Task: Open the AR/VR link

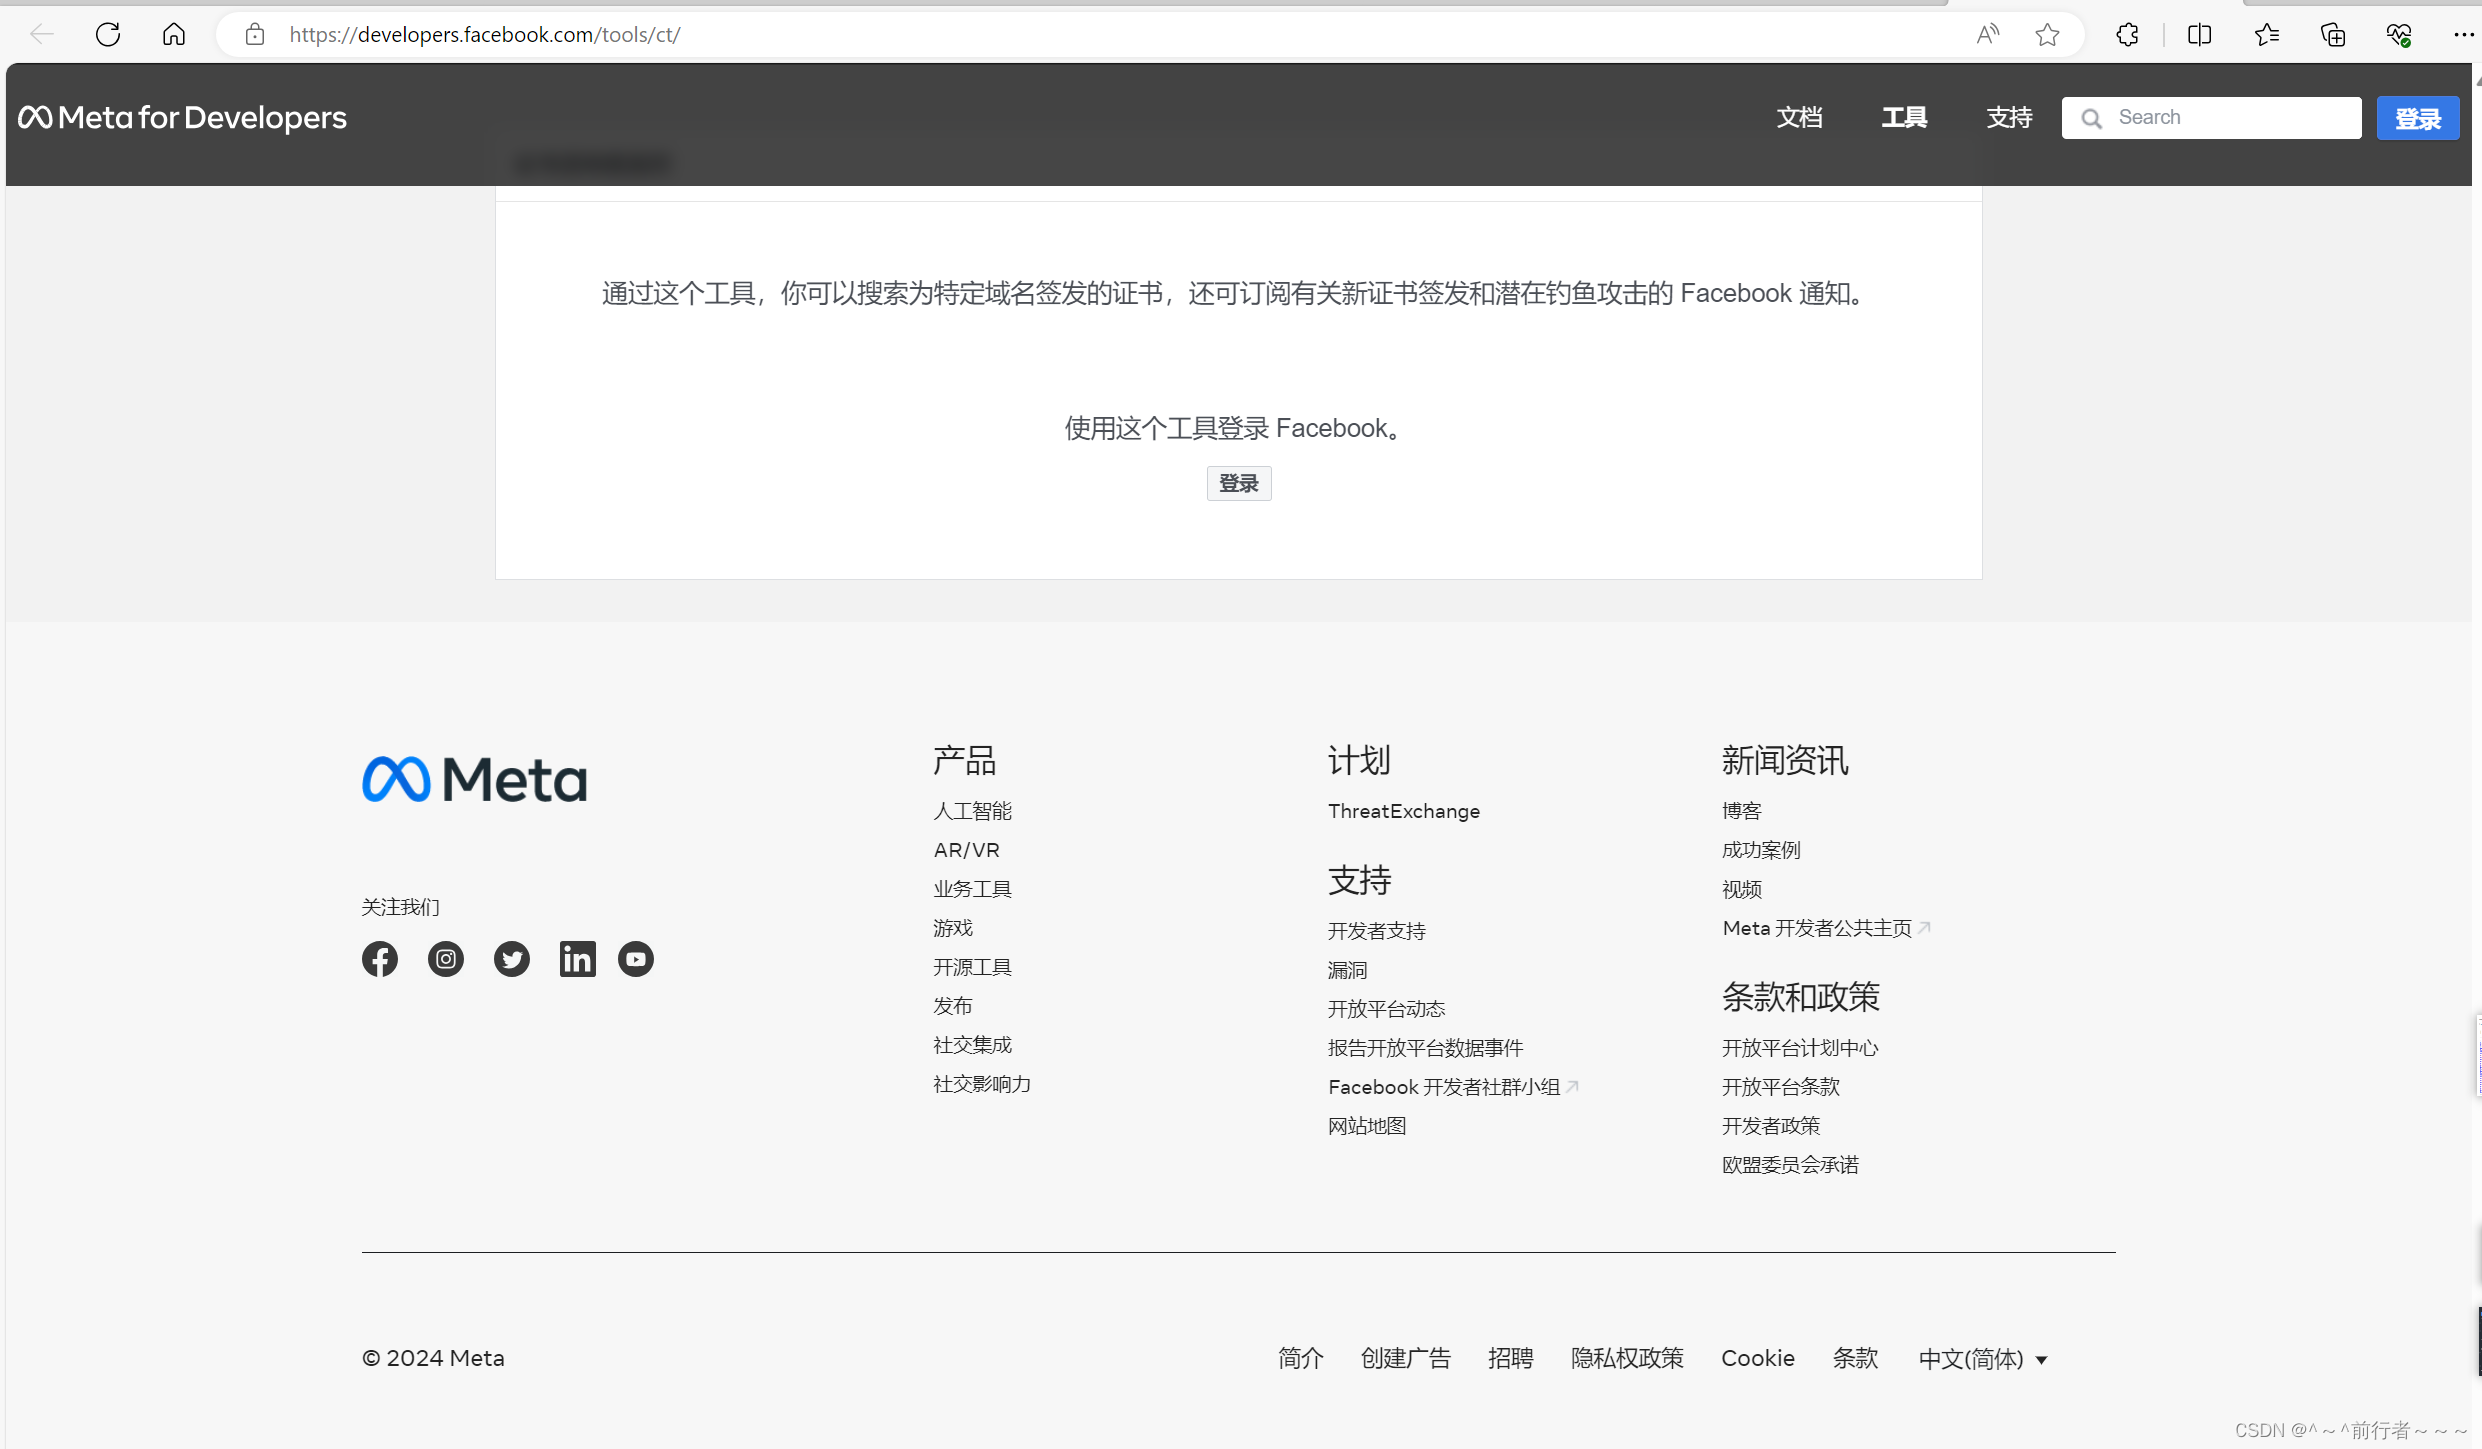Action: (967, 850)
